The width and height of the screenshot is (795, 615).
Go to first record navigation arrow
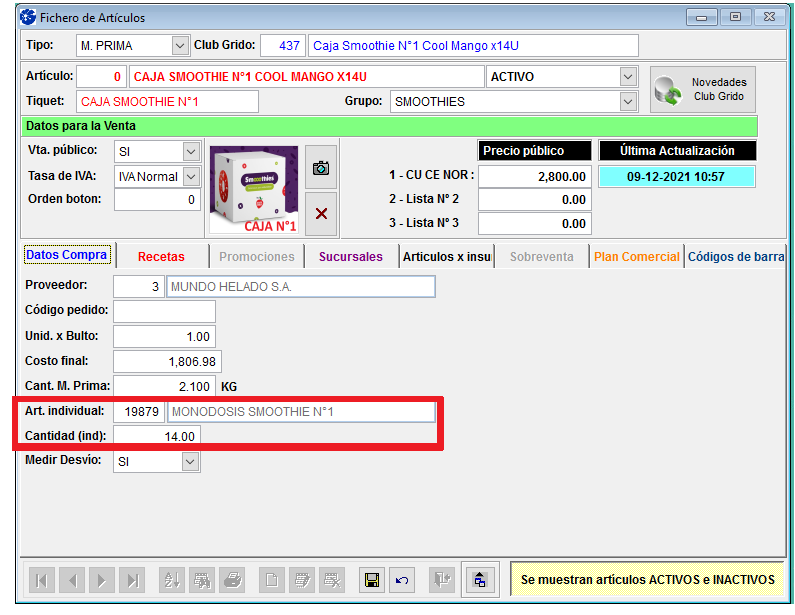42,580
